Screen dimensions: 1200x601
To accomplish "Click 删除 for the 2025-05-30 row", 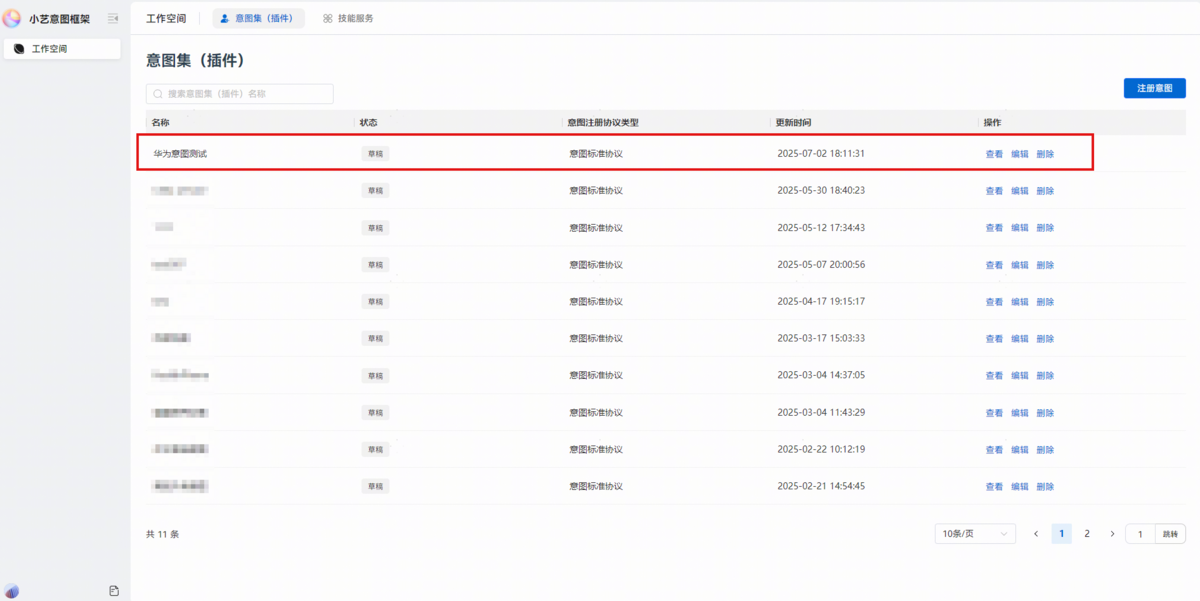I will click(1045, 191).
